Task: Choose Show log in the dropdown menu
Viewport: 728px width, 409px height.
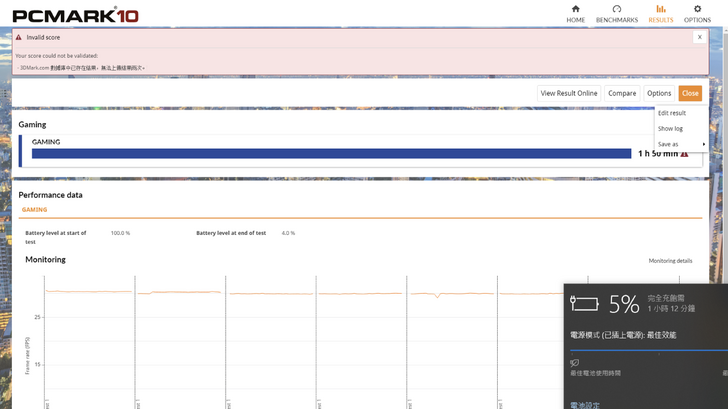Action: 670,129
